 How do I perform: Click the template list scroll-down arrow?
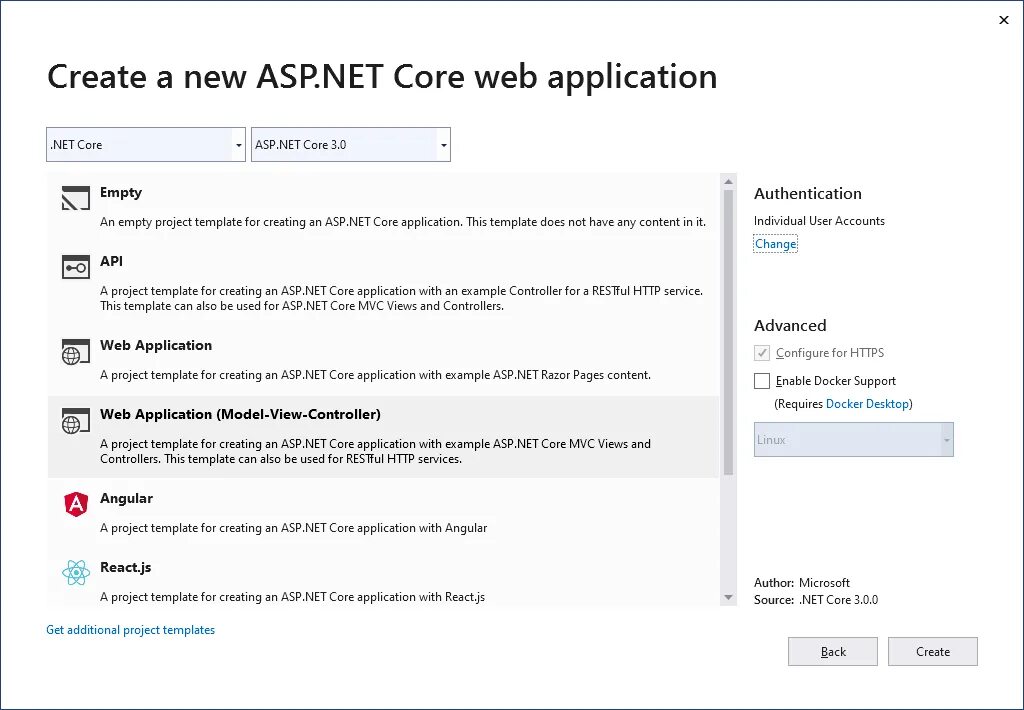point(728,597)
